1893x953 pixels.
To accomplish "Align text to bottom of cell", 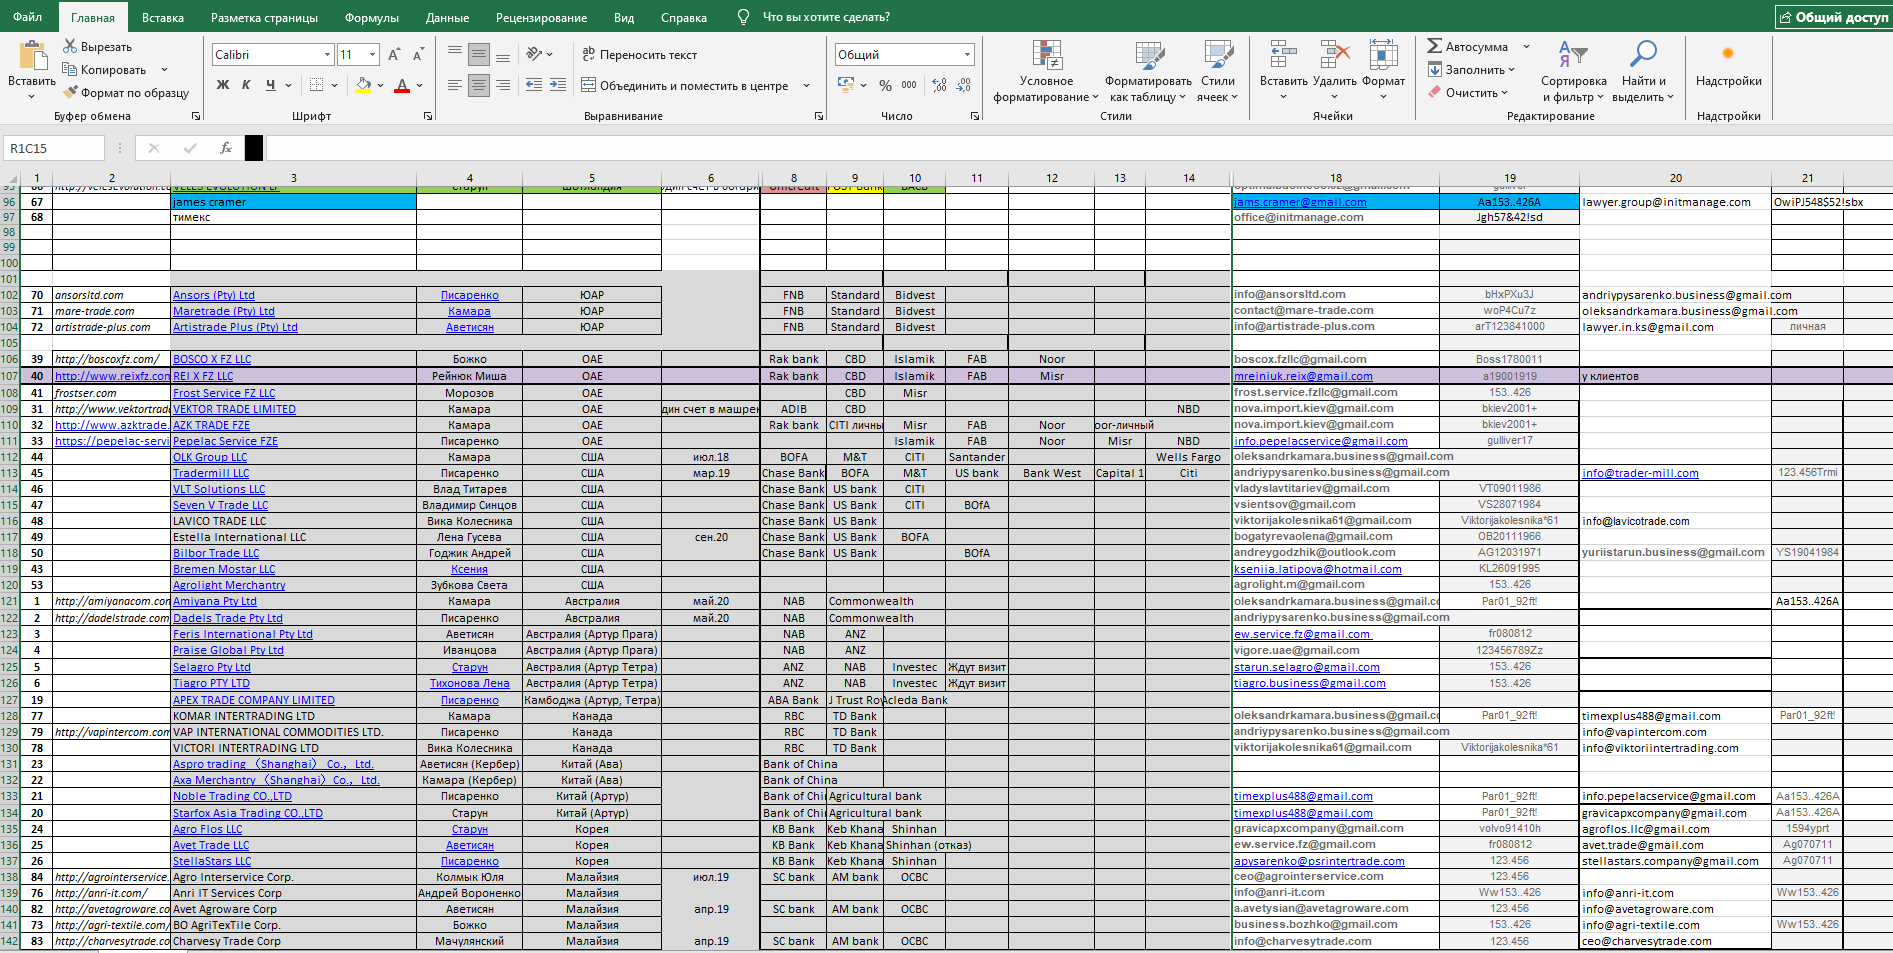I will pos(503,54).
